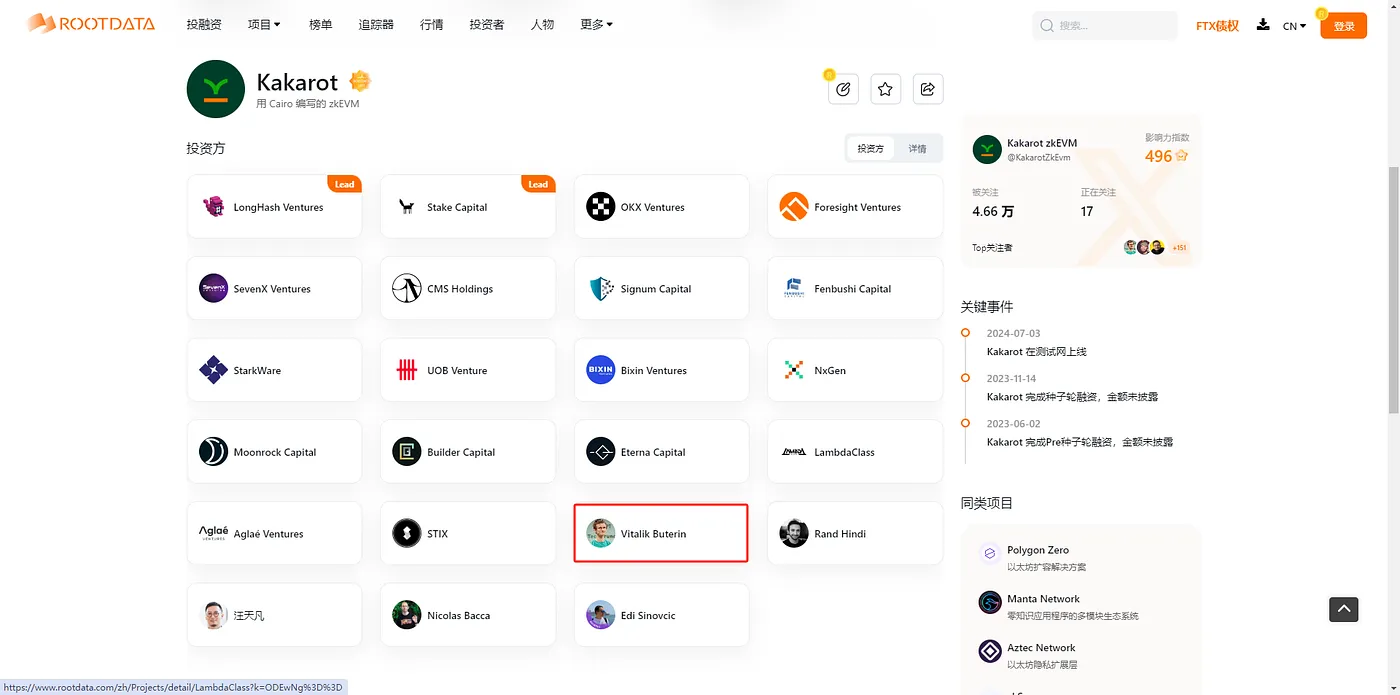Open the 追踪器 menu item
This screenshot has width=1400, height=695.
[x=376, y=25]
